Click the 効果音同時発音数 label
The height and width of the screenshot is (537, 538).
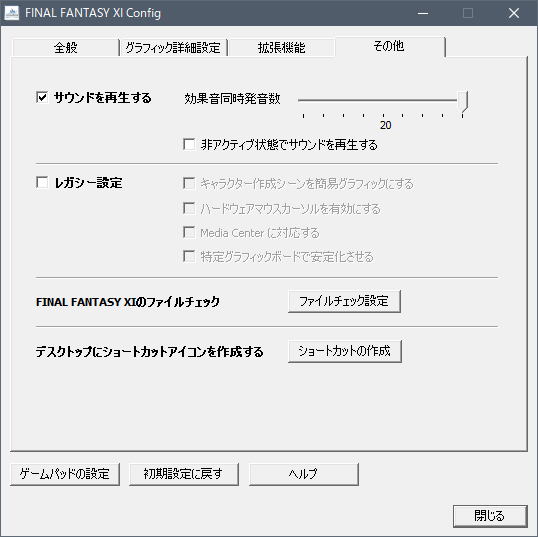[x=232, y=98]
